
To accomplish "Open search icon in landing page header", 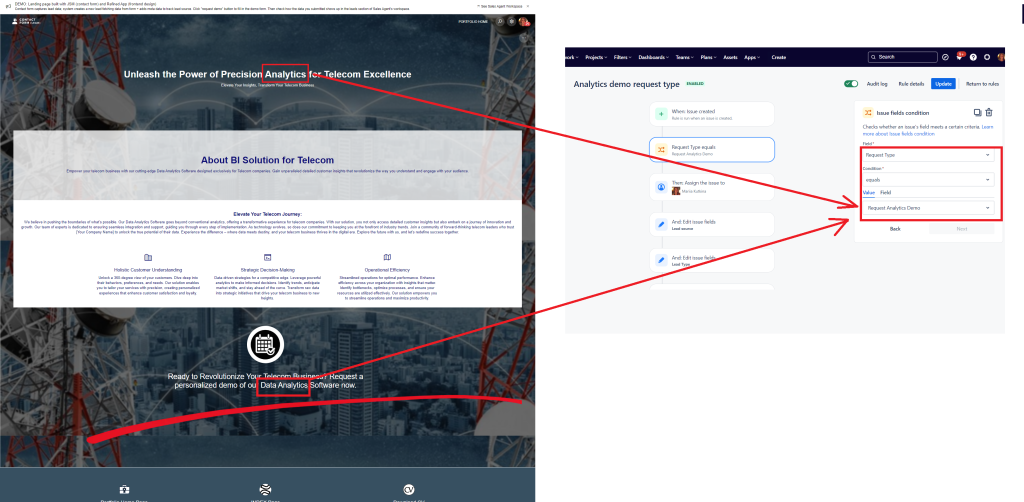I will click(x=500, y=22).
